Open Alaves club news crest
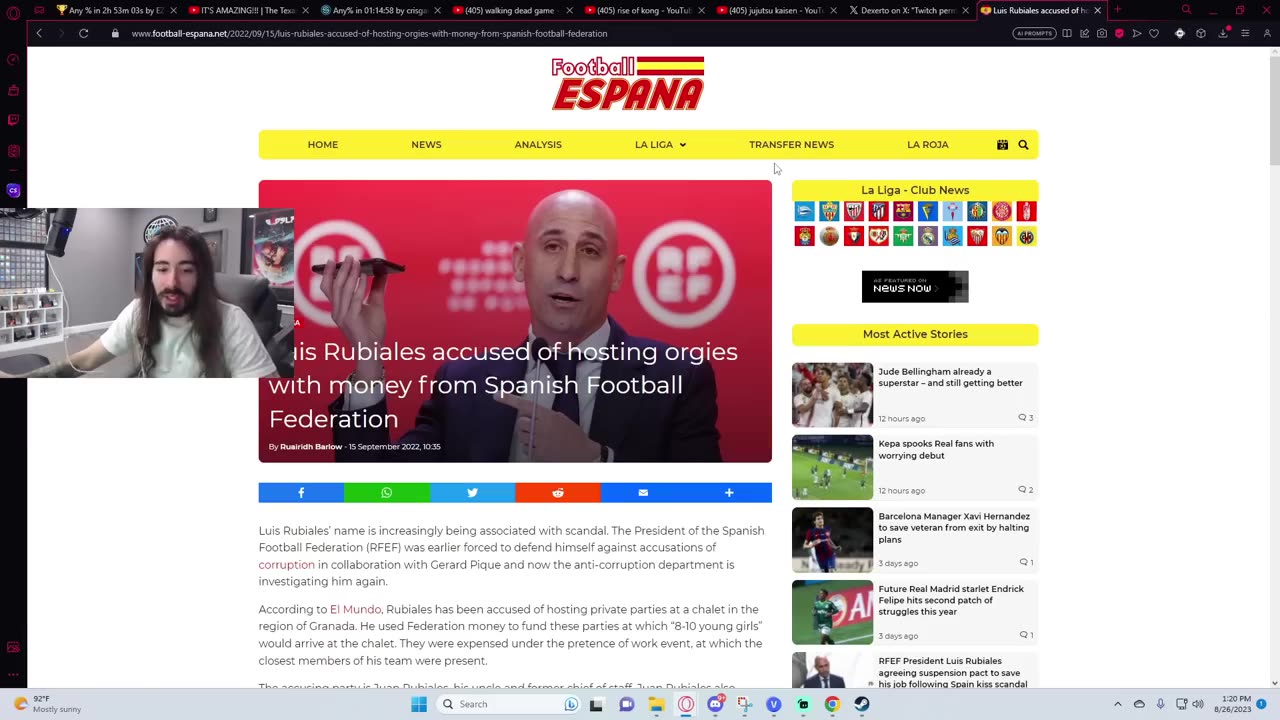The width and height of the screenshot is (1280, 720). click(x=805, y=211)
